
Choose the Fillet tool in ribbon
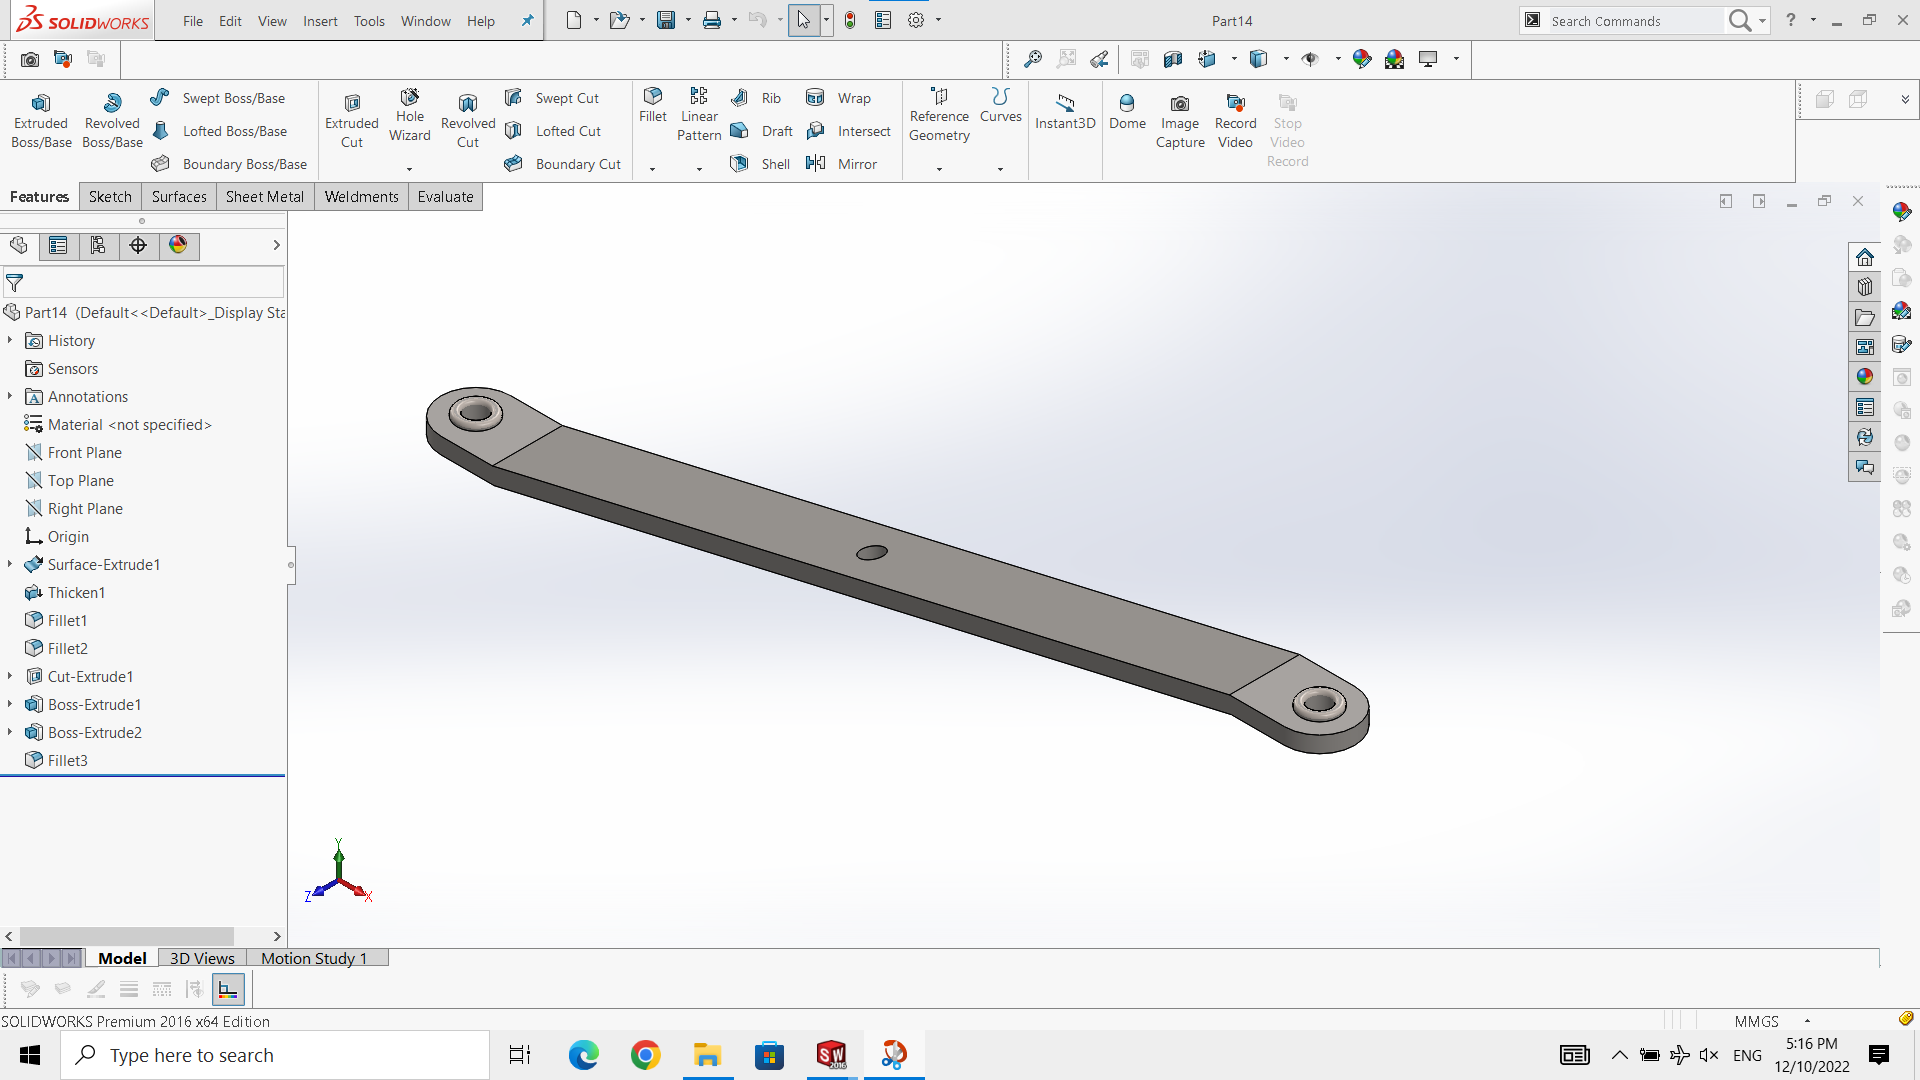(653, 105)
